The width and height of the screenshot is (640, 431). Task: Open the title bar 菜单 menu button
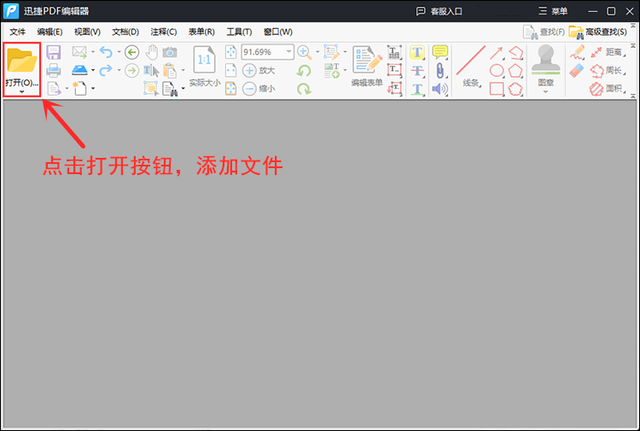coord(553,11)
